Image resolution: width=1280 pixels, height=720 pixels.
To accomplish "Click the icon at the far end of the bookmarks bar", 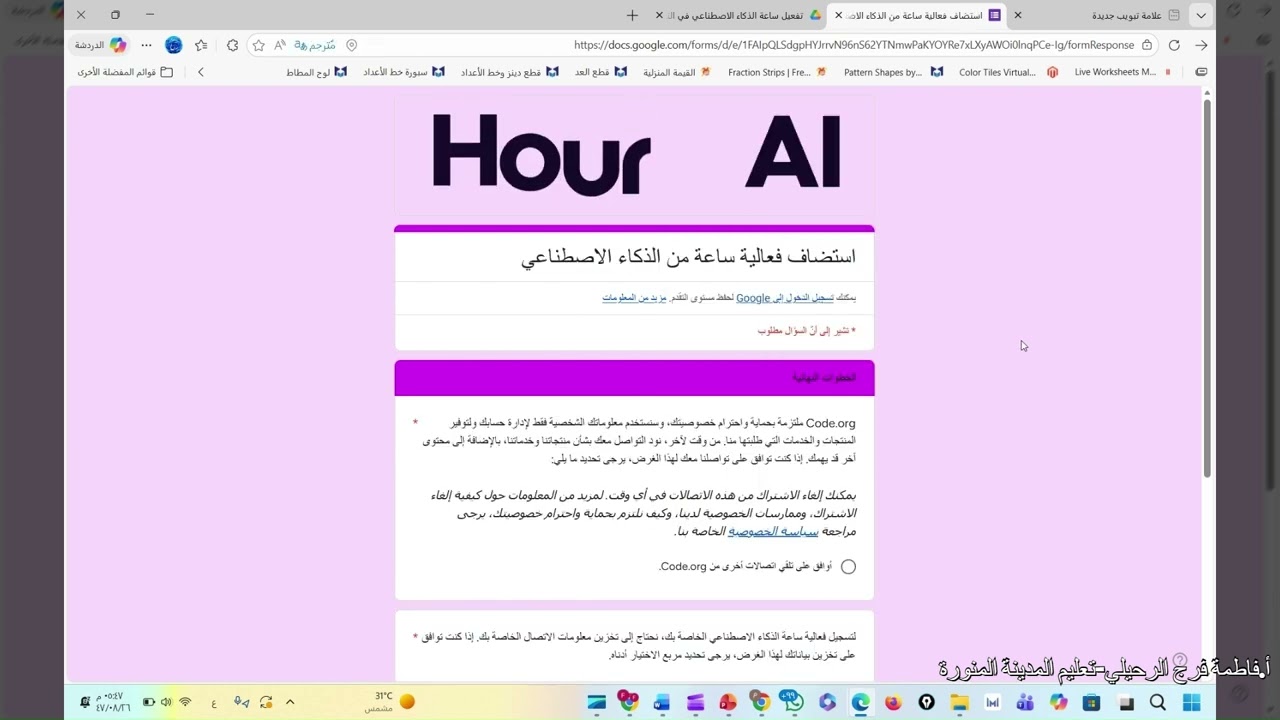I will coord(1201,72).
